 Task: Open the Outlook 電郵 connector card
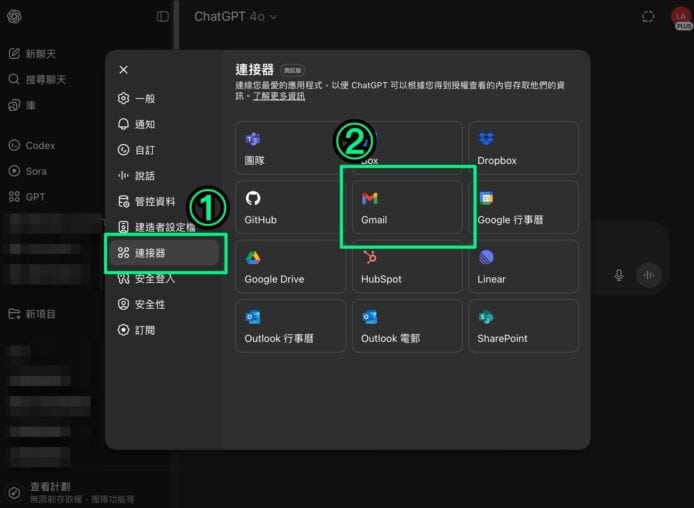point(407,326)
